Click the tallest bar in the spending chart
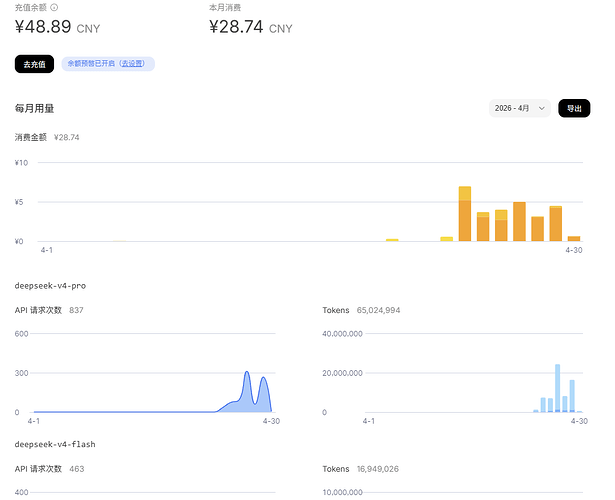The width and height of the screenshot is (615, 500). pos(465,214)
